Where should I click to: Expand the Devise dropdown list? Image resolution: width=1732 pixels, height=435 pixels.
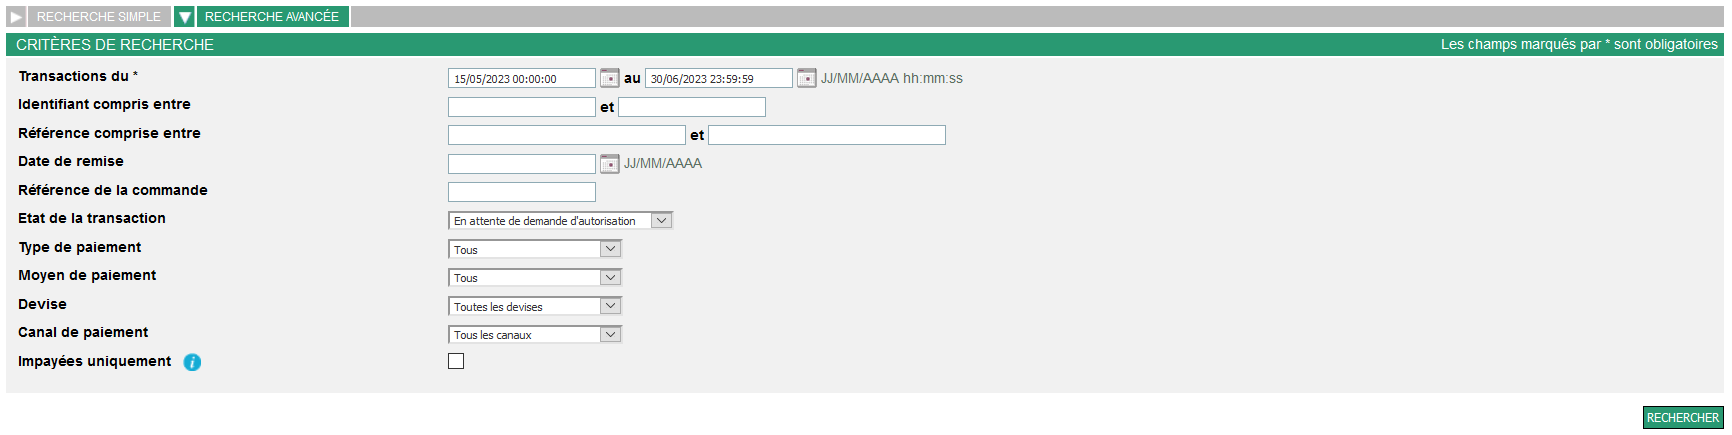[535, 306]
